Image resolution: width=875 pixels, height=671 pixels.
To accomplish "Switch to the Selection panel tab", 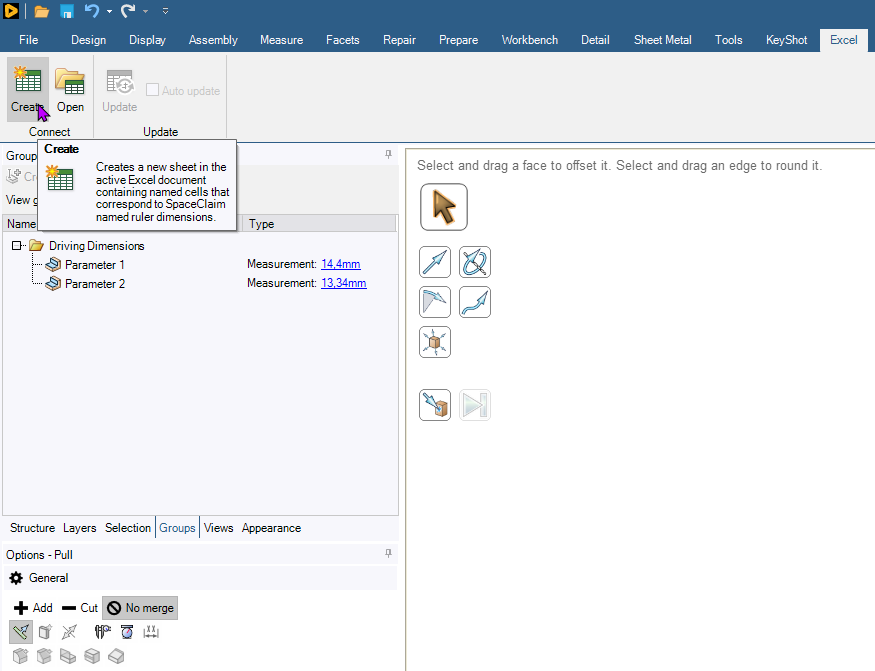I will [x=128, y=528].
